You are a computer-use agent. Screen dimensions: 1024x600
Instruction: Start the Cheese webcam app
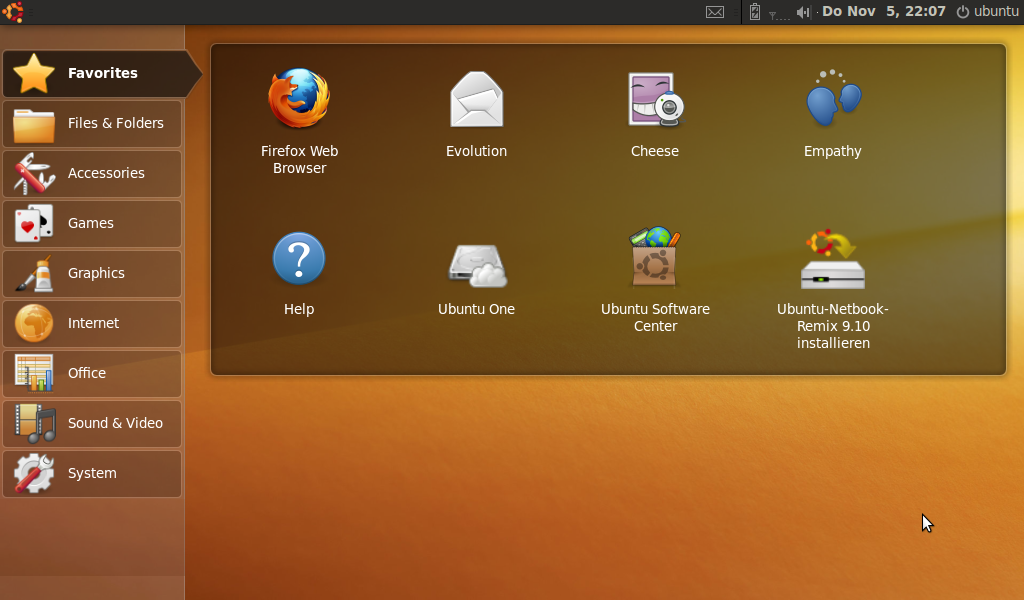click(x=655, y=114)
